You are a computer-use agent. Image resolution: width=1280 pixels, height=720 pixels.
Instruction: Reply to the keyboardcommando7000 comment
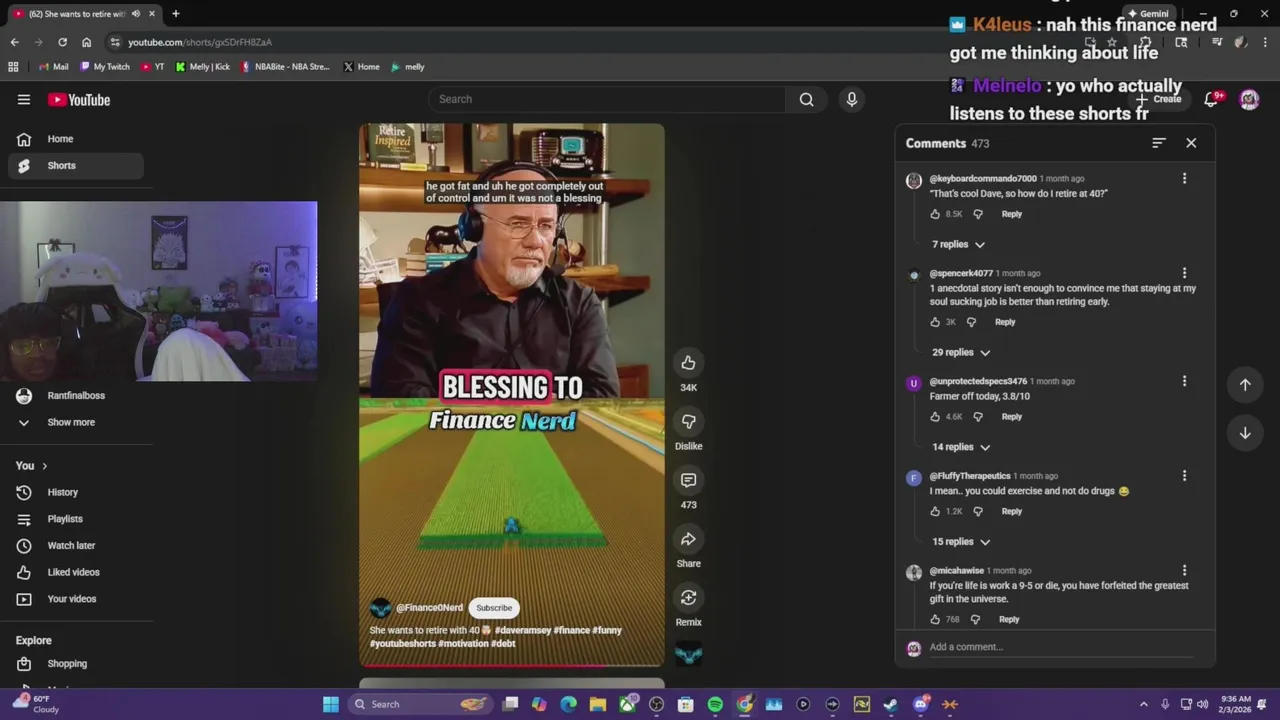tap(1012, 214)
